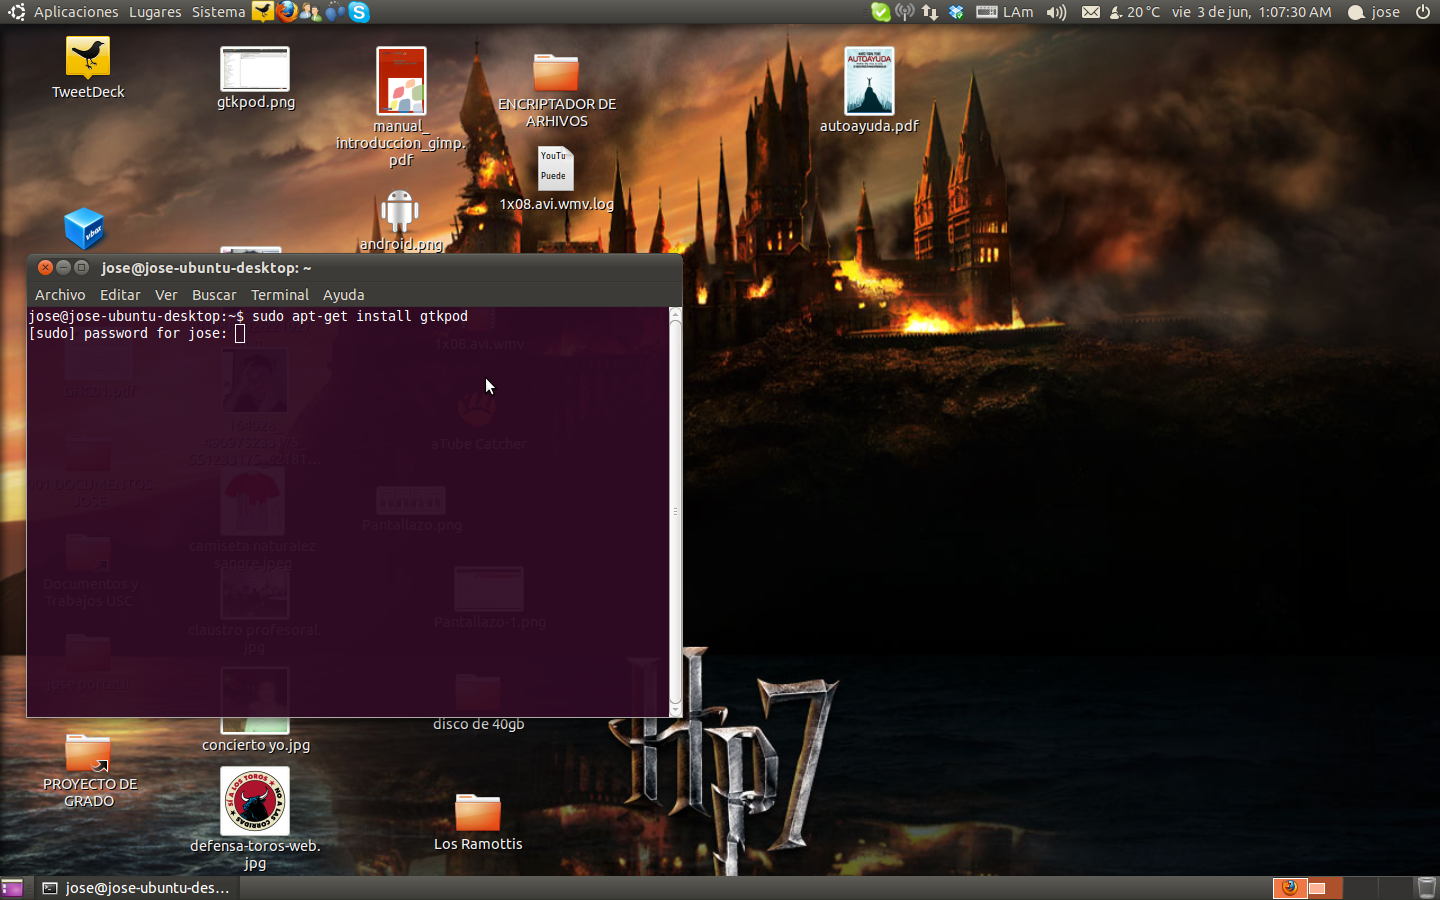1440x900 pixels.
Task: Open Trash applet in bottom panel
Action: (1426, 888)
